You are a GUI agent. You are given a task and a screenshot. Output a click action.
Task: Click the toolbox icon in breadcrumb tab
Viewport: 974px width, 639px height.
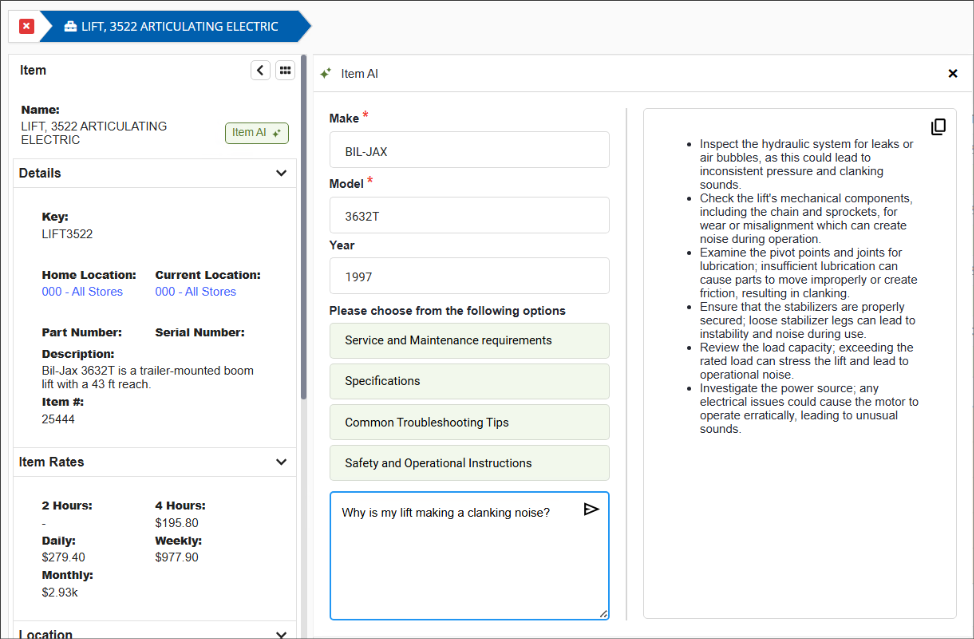tap(70, 27)
